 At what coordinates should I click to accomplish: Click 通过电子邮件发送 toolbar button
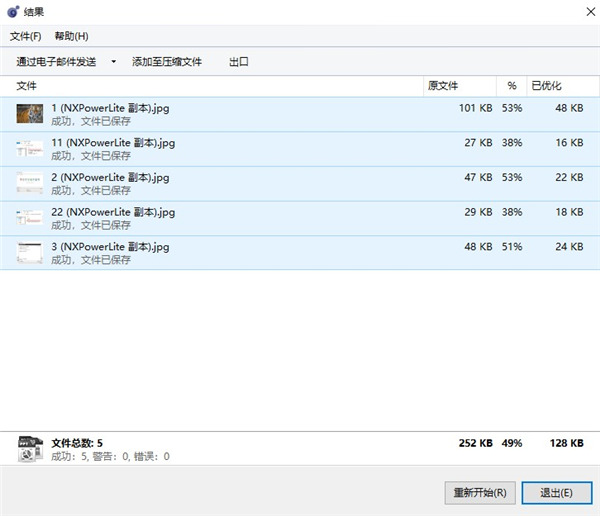coord(57,62)
